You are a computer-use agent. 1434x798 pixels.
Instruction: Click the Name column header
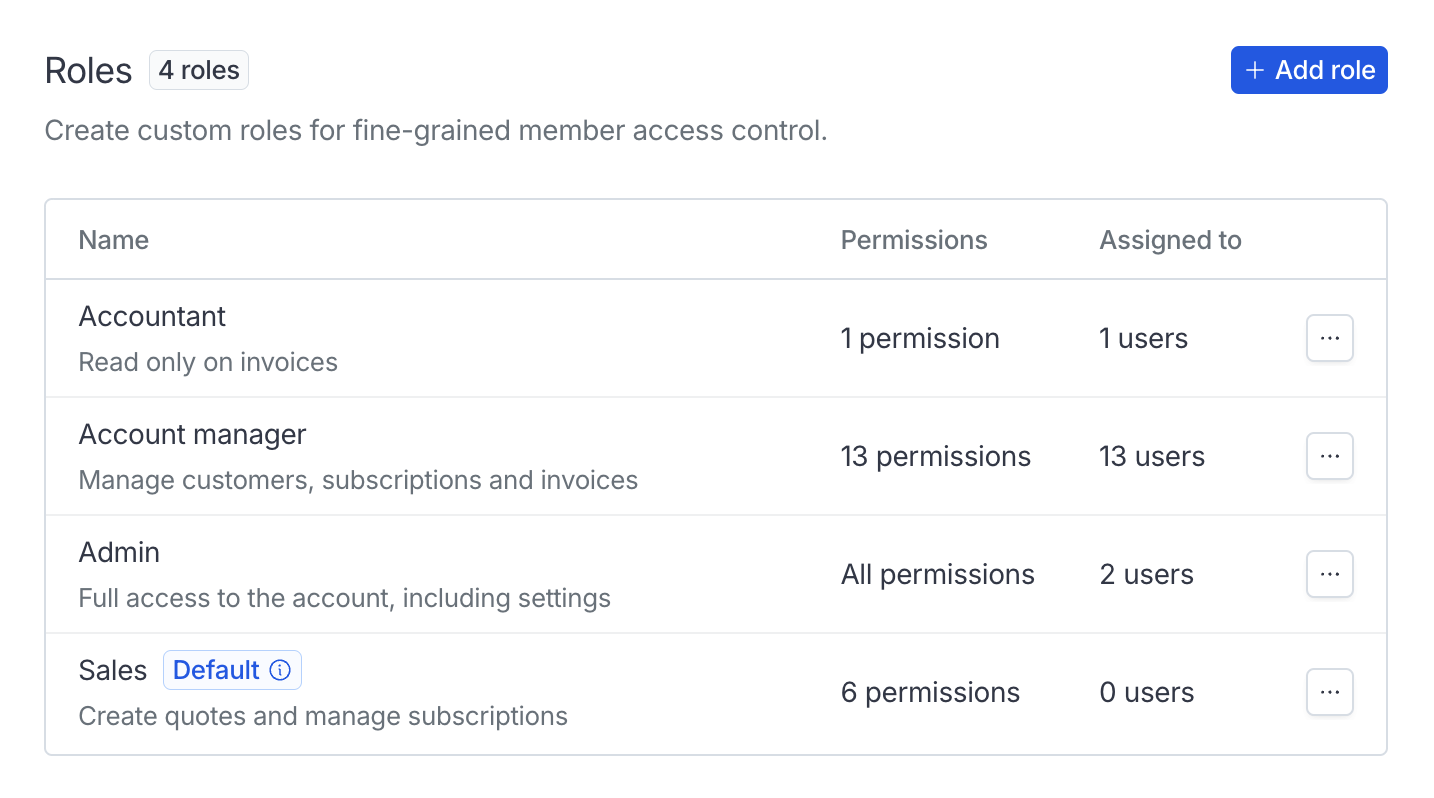click(x=114, y=240)
